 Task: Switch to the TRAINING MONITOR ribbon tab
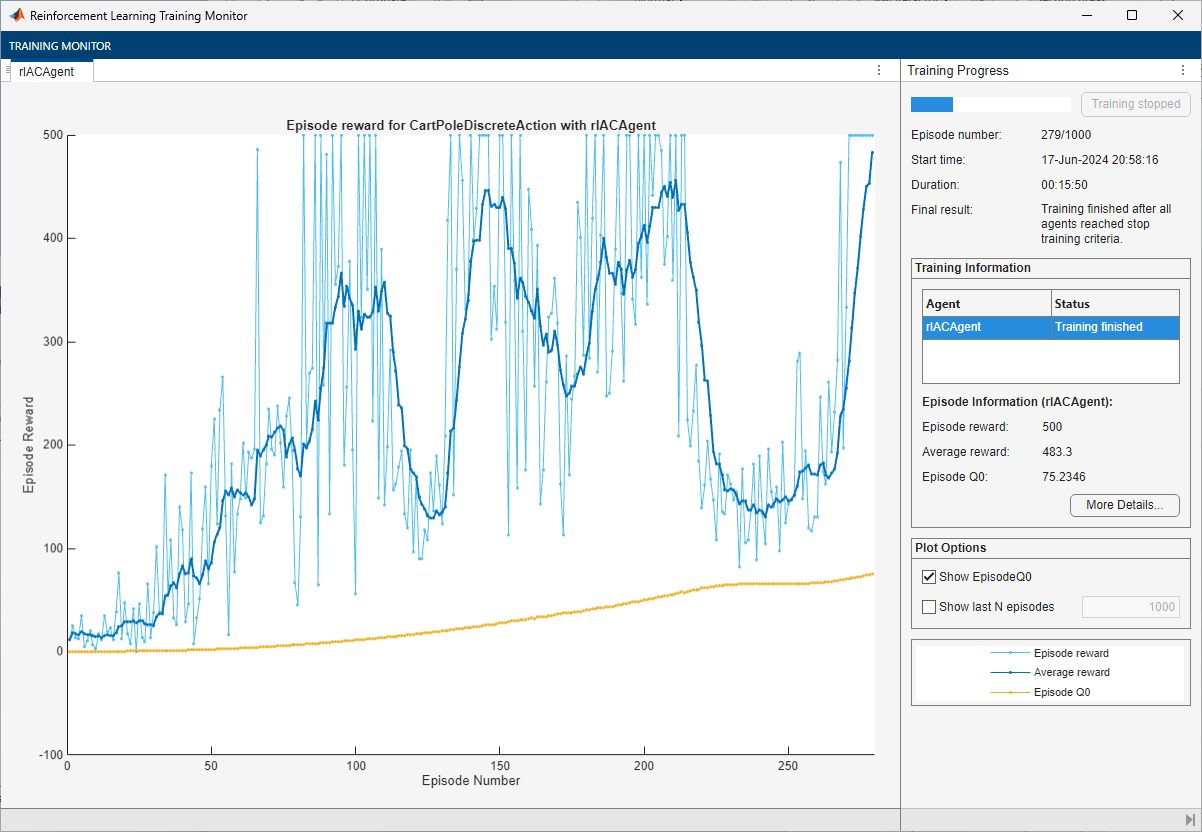point(60,46)
